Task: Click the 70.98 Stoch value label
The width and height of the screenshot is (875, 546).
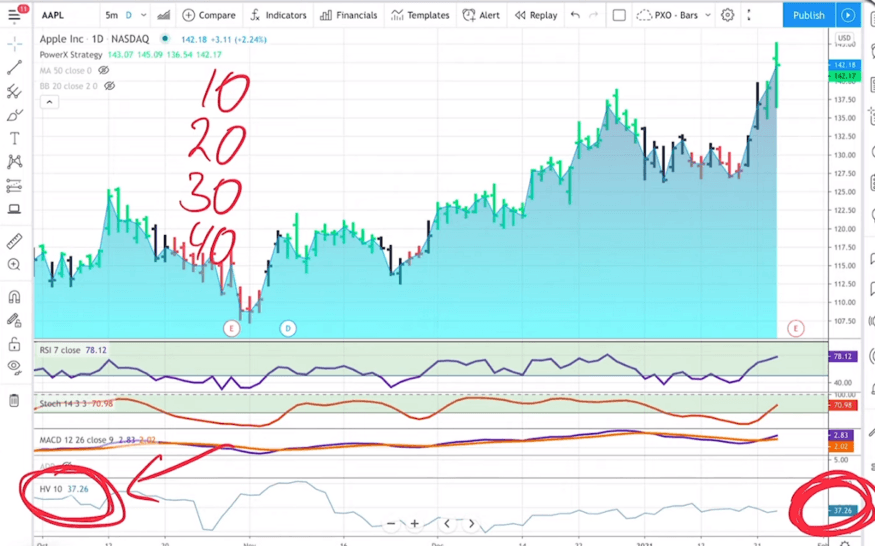Action: pos(843,405)
